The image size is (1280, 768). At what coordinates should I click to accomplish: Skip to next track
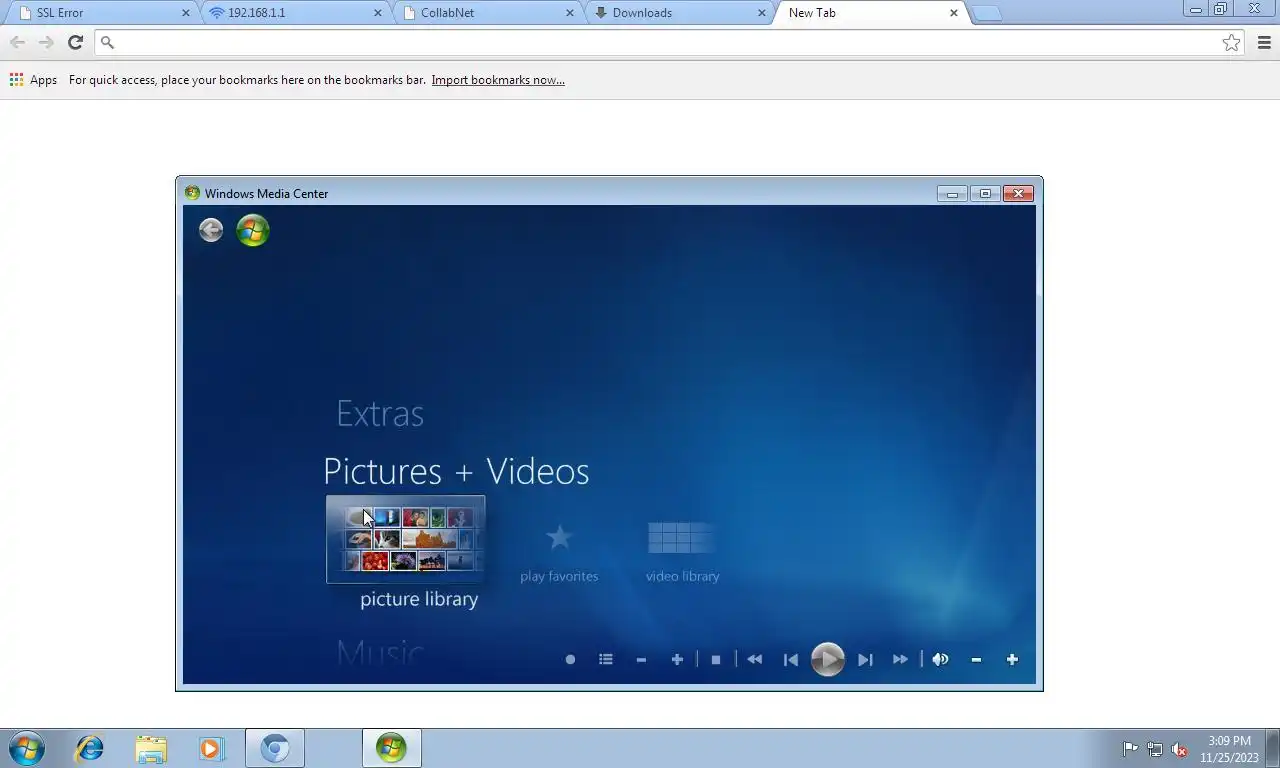pos(866,660)
